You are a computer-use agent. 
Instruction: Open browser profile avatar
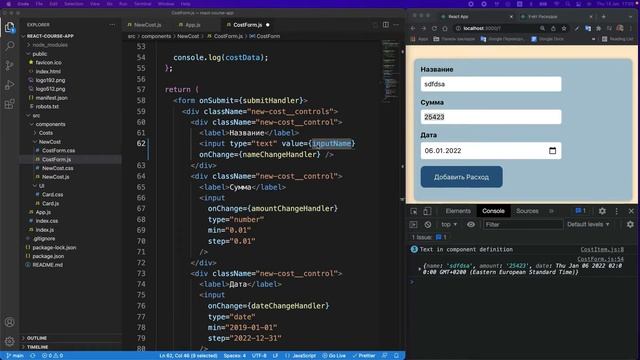click(620, 29)
